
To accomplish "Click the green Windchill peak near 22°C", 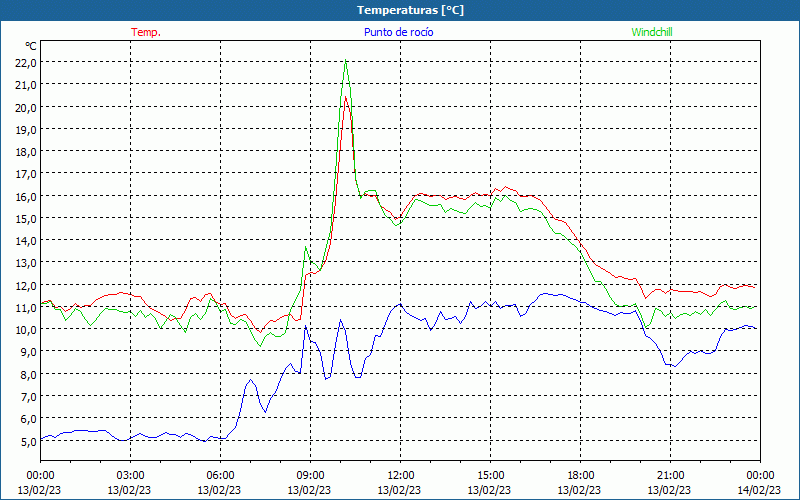I will (x=345, y=61).
